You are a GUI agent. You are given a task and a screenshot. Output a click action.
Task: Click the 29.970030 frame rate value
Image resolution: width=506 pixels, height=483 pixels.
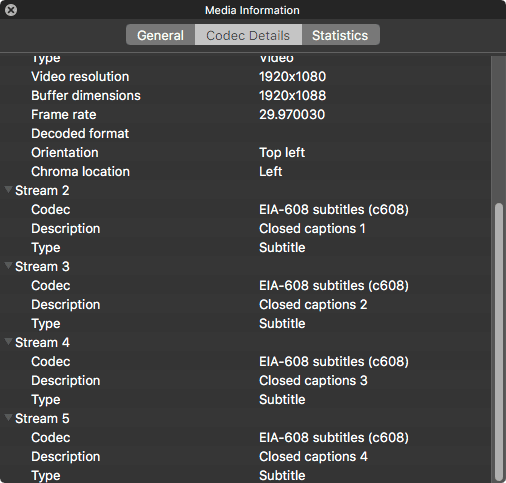[x=292, y=115]
